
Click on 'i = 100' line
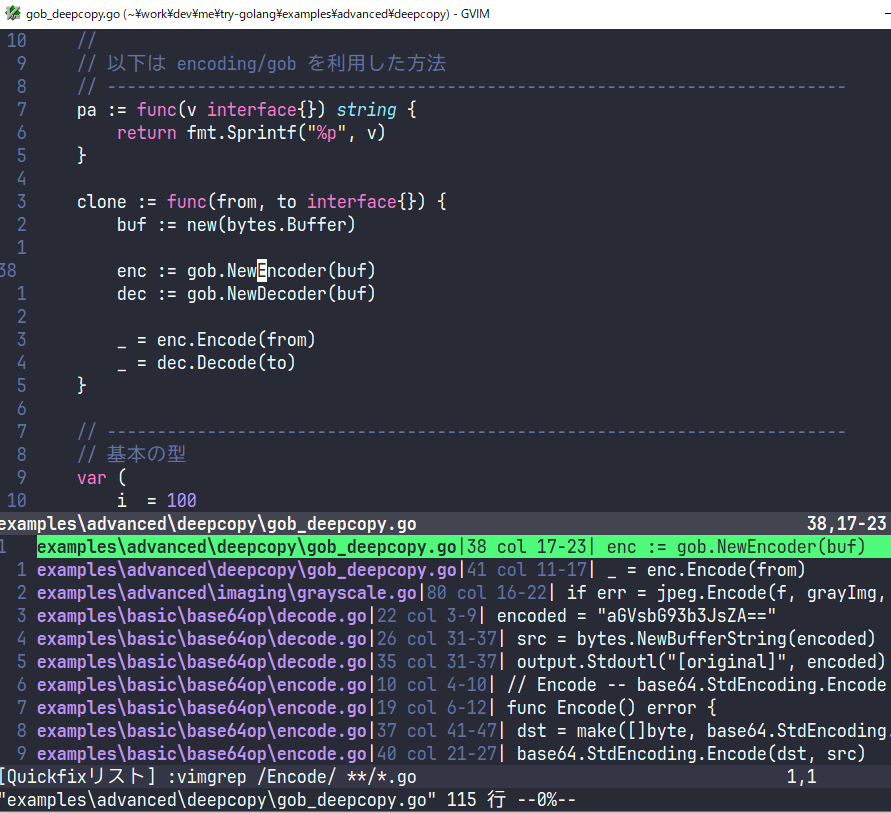157,501
